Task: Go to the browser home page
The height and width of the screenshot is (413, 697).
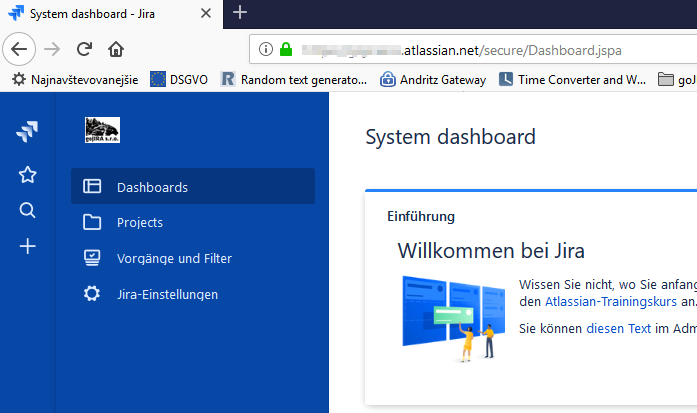Action: click(116, 49)
